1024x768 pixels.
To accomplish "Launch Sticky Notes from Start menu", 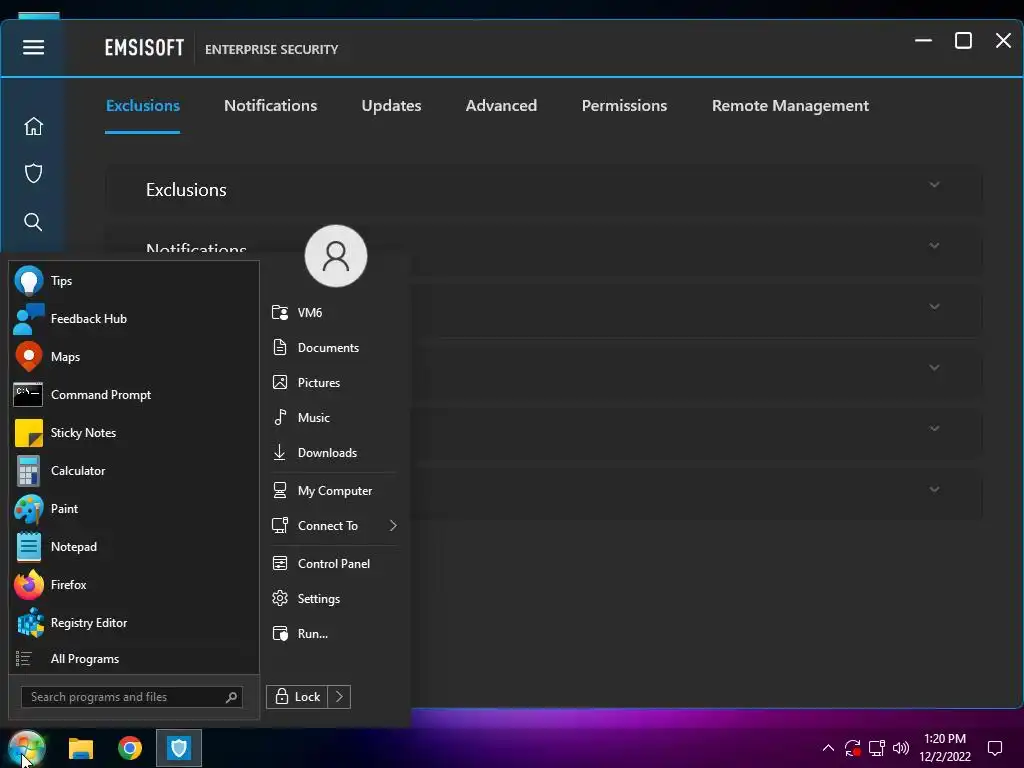I will (x=135, y=432).
